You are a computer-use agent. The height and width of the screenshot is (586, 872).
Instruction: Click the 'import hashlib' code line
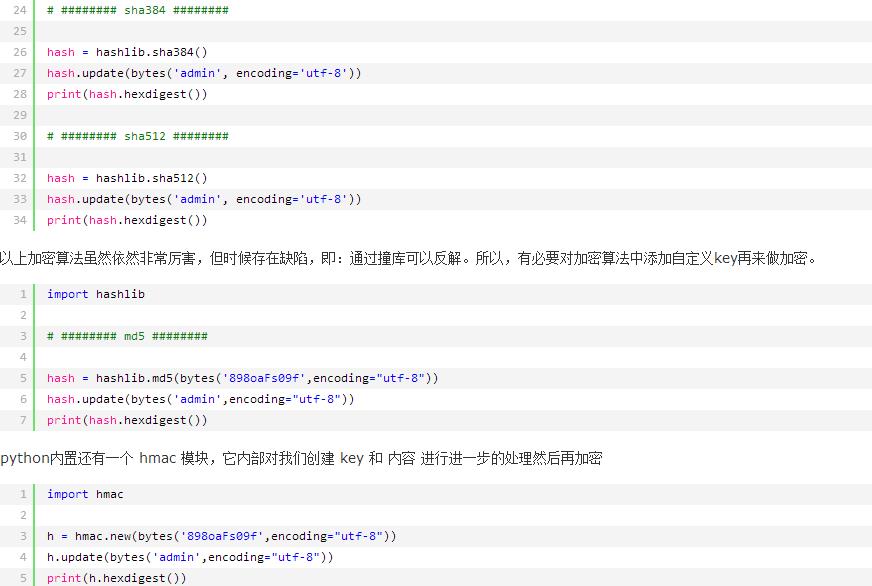[x=96, y=294]
